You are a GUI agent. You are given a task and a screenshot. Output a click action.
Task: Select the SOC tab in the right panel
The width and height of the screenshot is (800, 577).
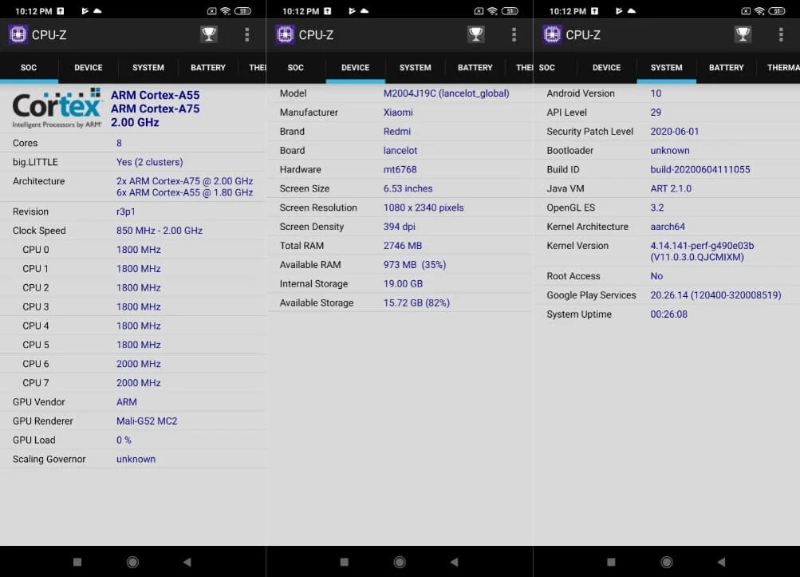tap(546, 67)
